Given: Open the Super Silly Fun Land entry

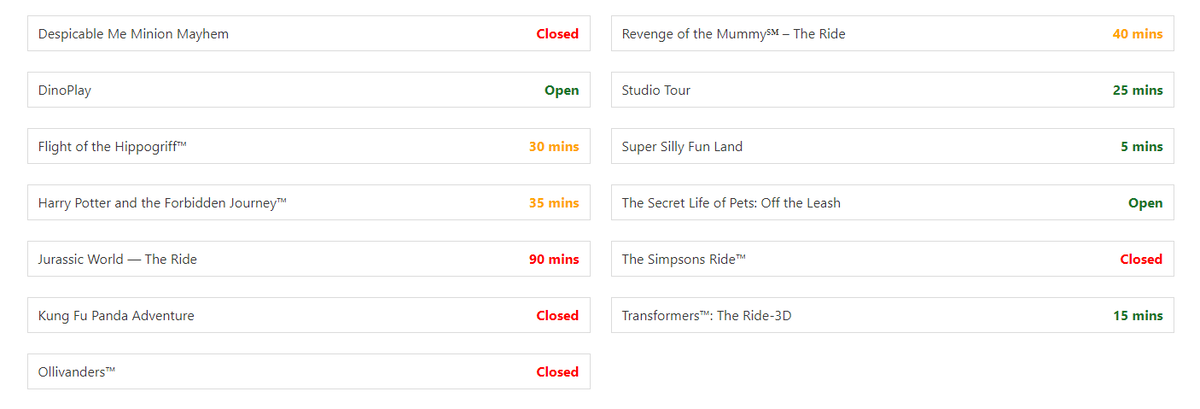Looking at the screenshot, I should (x=682, y=147).
